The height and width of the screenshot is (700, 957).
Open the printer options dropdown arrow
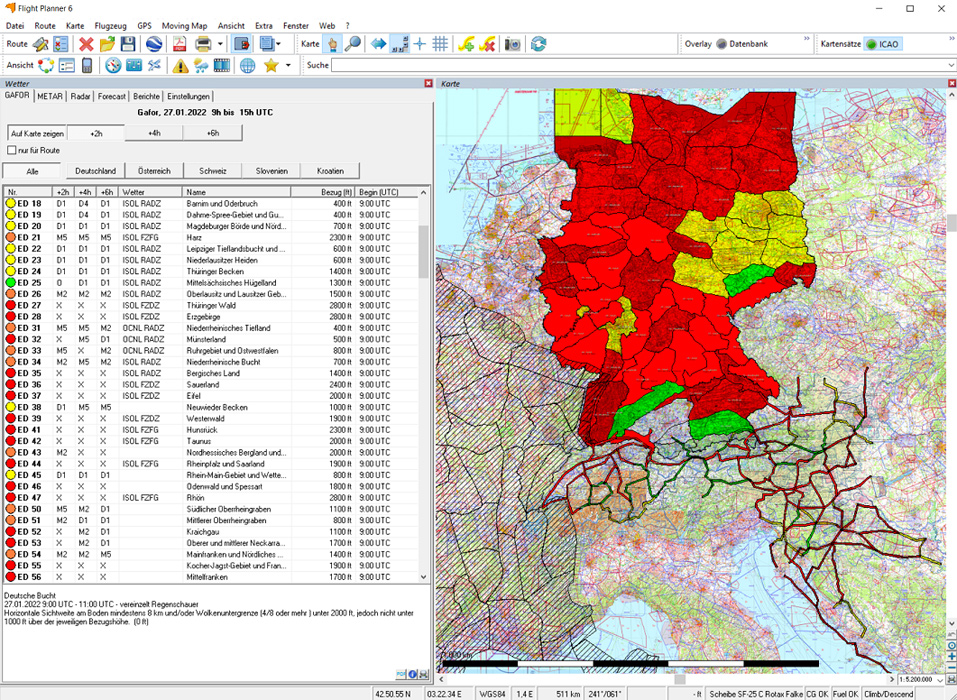[219, 44]
